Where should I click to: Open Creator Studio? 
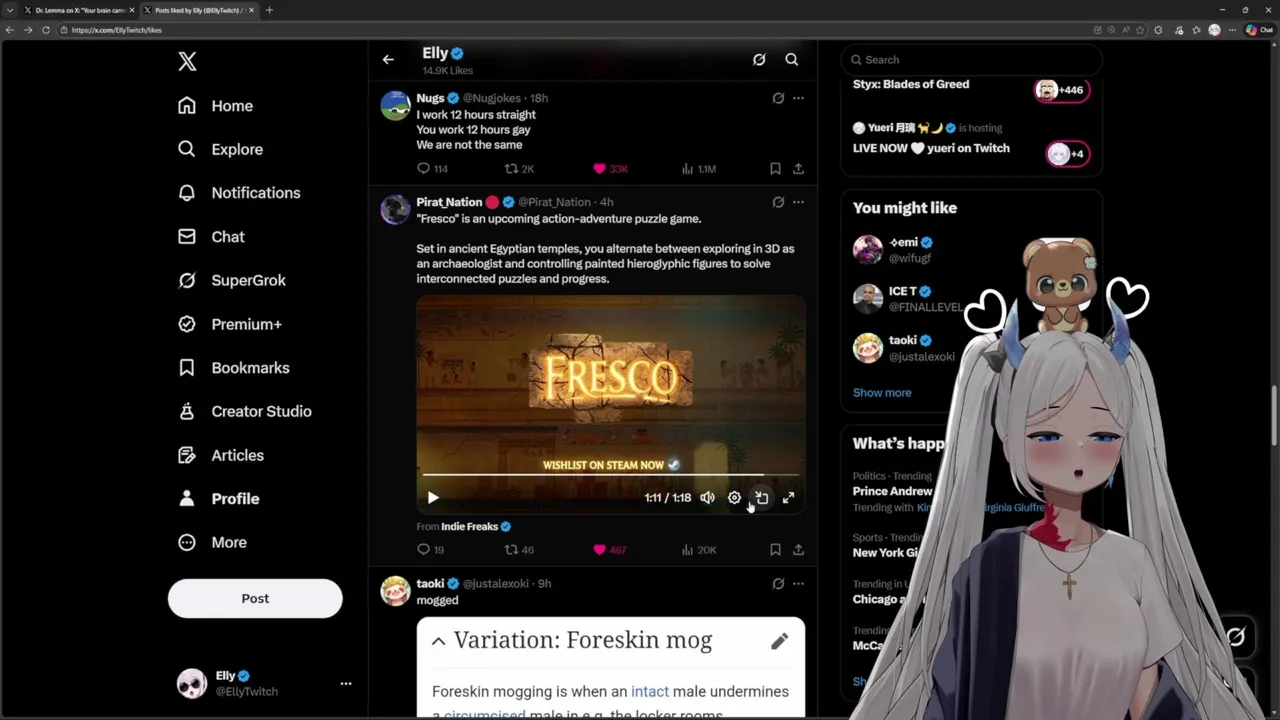coord(245,411)
